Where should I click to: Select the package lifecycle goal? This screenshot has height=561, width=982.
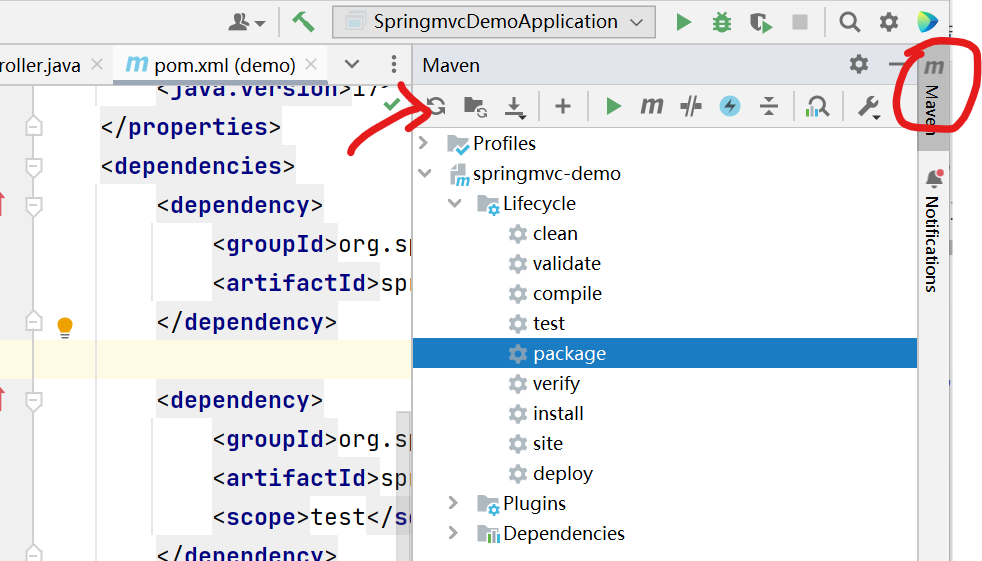point(664,353)
